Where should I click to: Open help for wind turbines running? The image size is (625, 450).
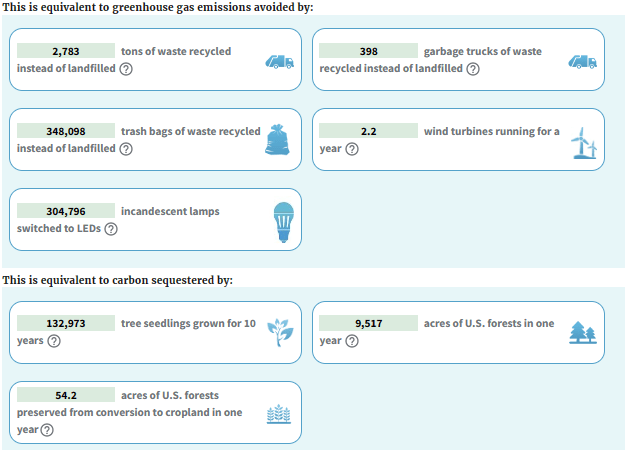click(352, 149)
